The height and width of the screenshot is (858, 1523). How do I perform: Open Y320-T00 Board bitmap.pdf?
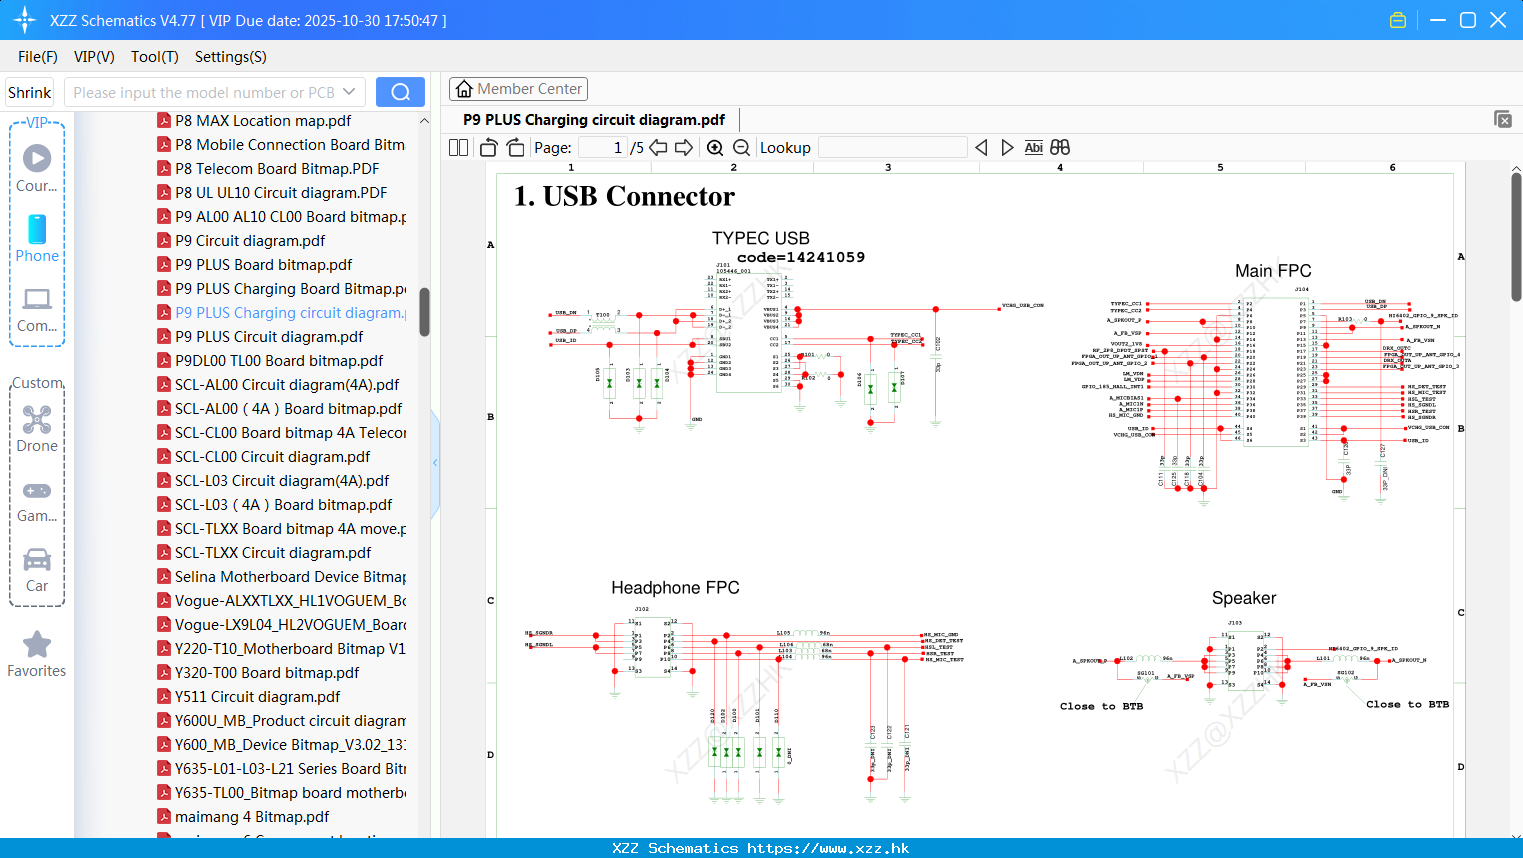[267, 673]
